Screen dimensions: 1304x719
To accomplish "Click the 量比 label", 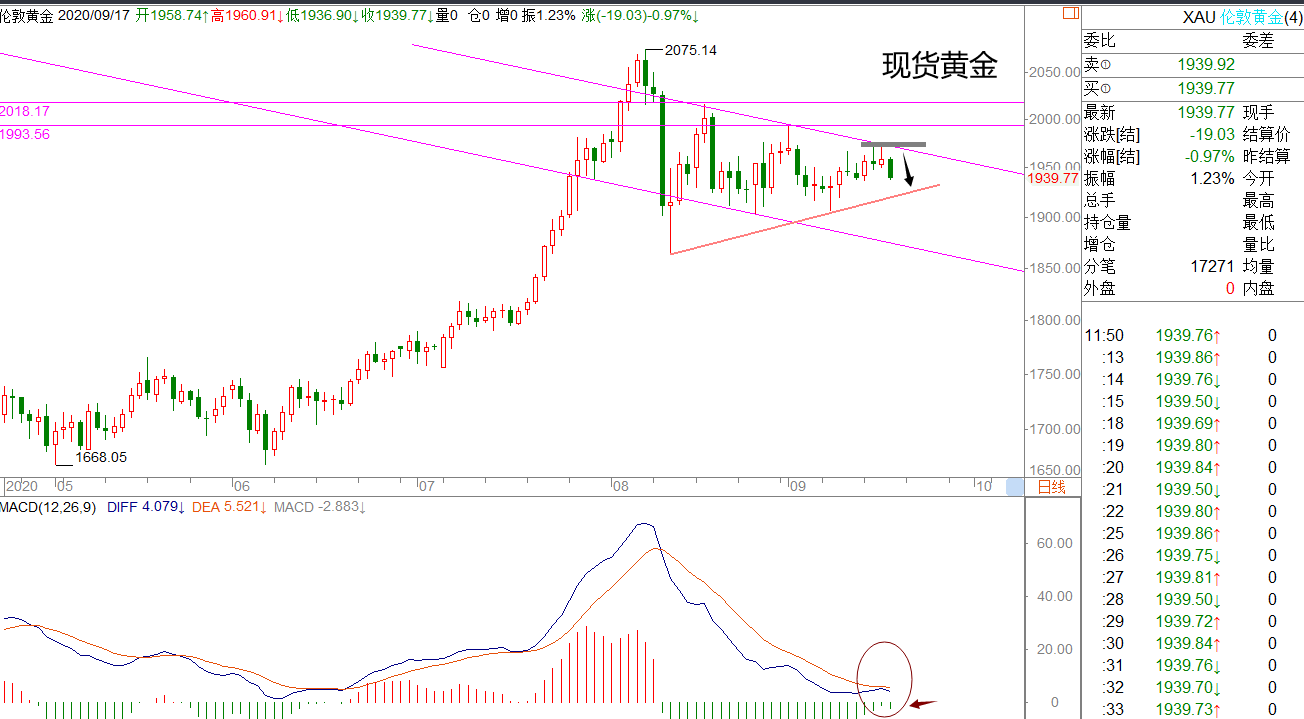I will point(1258,245).
